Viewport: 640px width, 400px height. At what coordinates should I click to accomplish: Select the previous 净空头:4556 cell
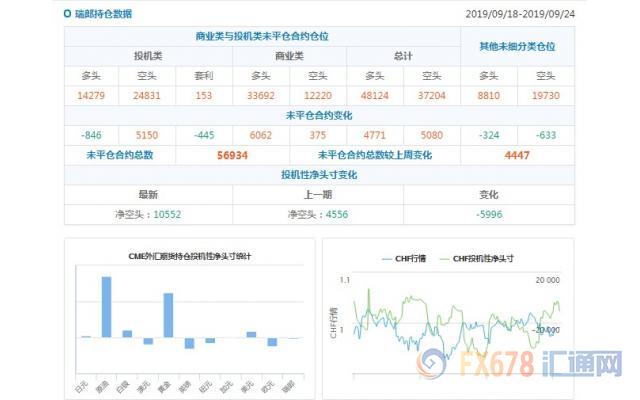pos(318,214)
